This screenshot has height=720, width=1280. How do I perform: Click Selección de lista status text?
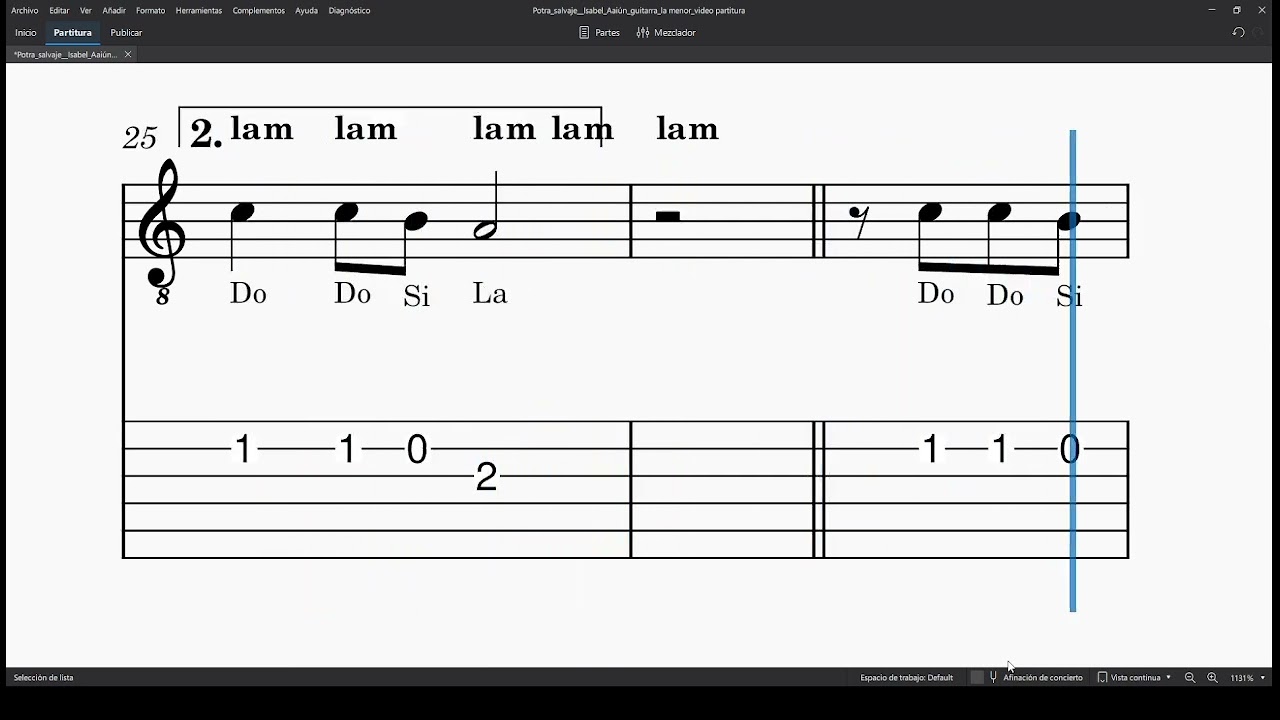43,678
